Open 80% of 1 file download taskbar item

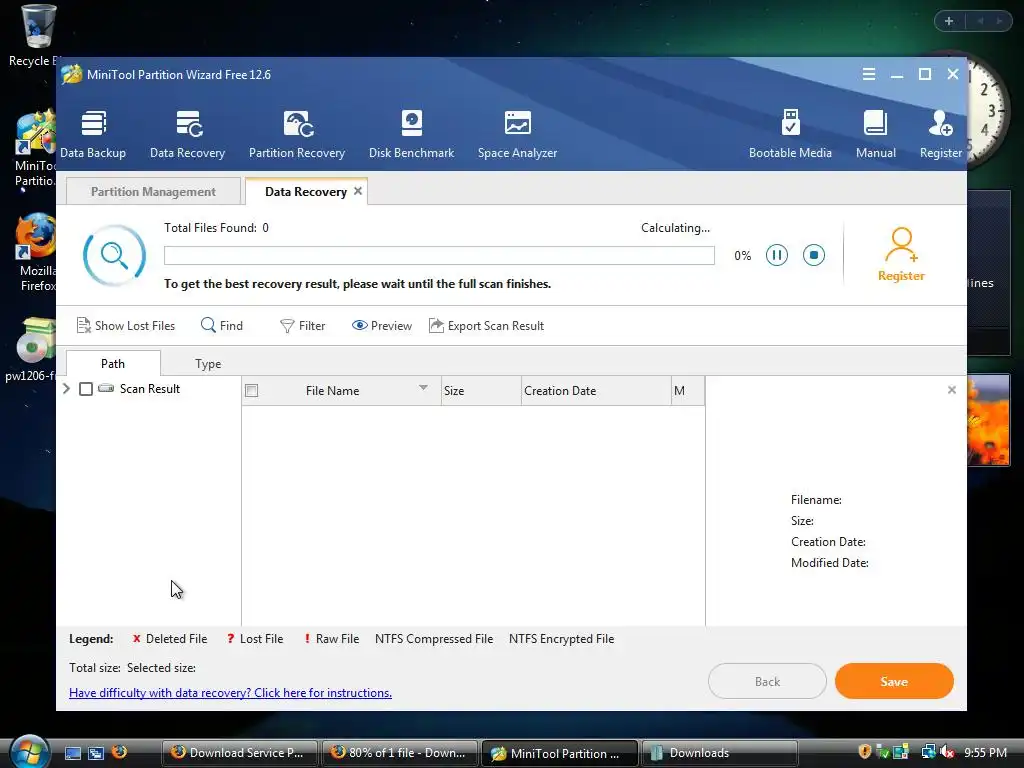[400, 753]
